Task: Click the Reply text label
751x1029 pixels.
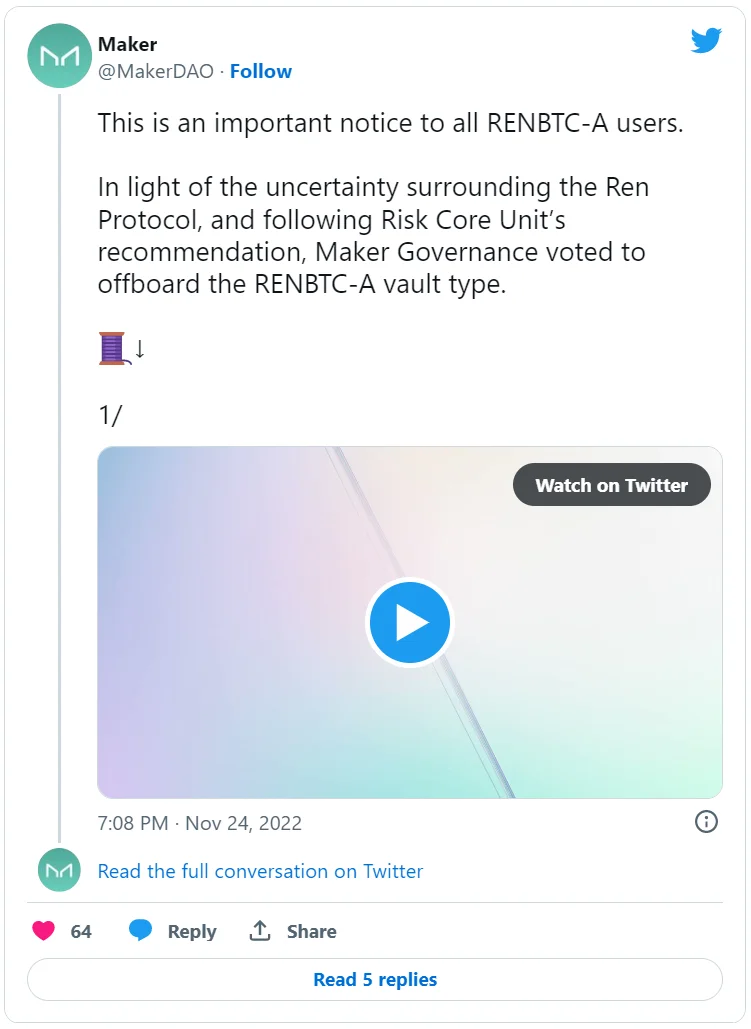Action: click(x=192, y=931)
